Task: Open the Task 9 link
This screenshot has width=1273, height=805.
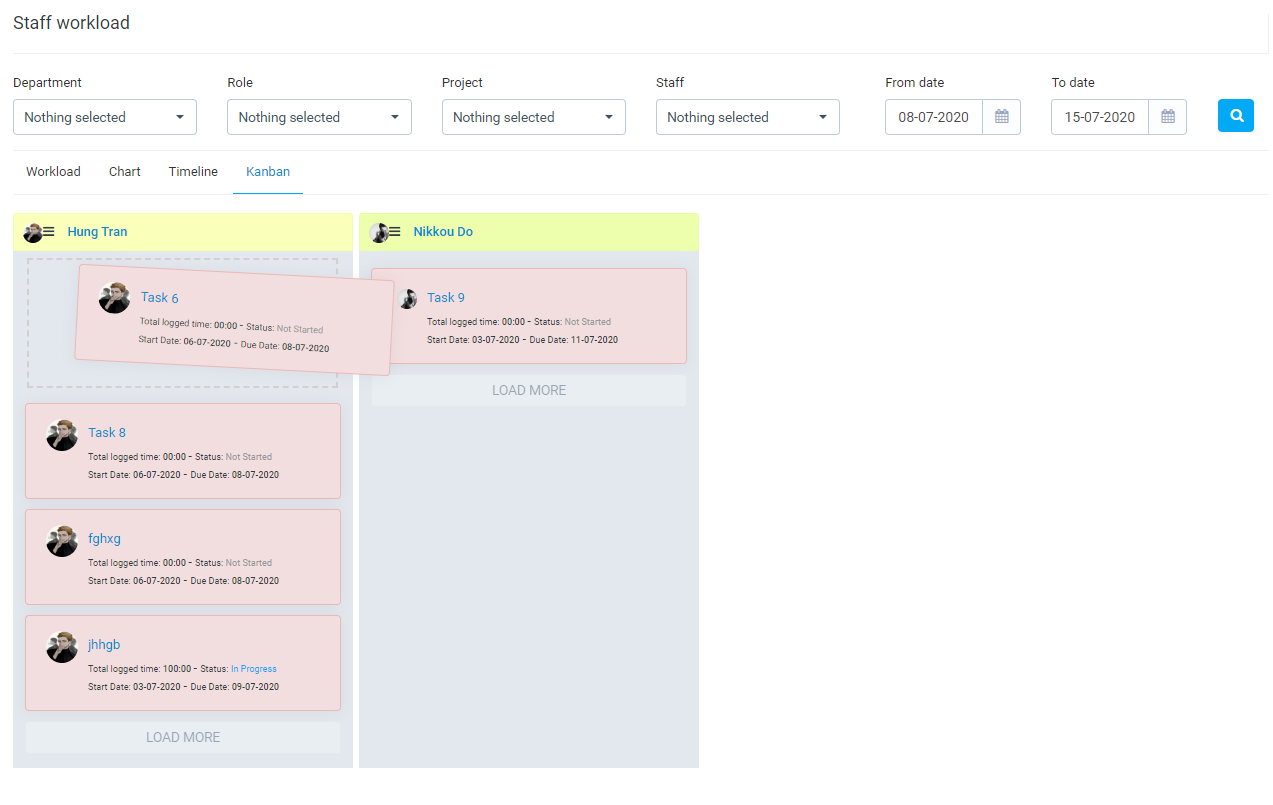Action: coord(446,297)
